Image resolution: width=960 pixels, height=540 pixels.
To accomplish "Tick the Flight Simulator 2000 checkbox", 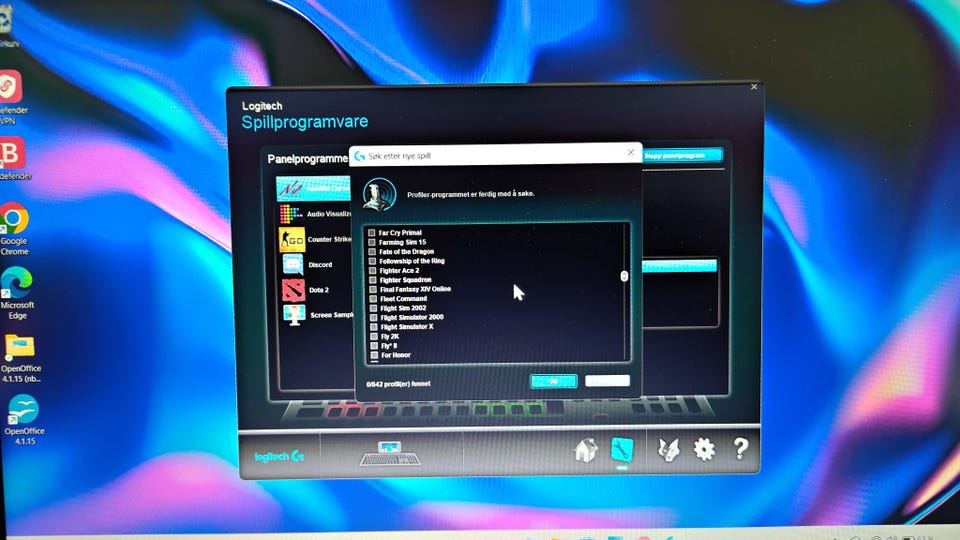I will (x=373, y=317).
